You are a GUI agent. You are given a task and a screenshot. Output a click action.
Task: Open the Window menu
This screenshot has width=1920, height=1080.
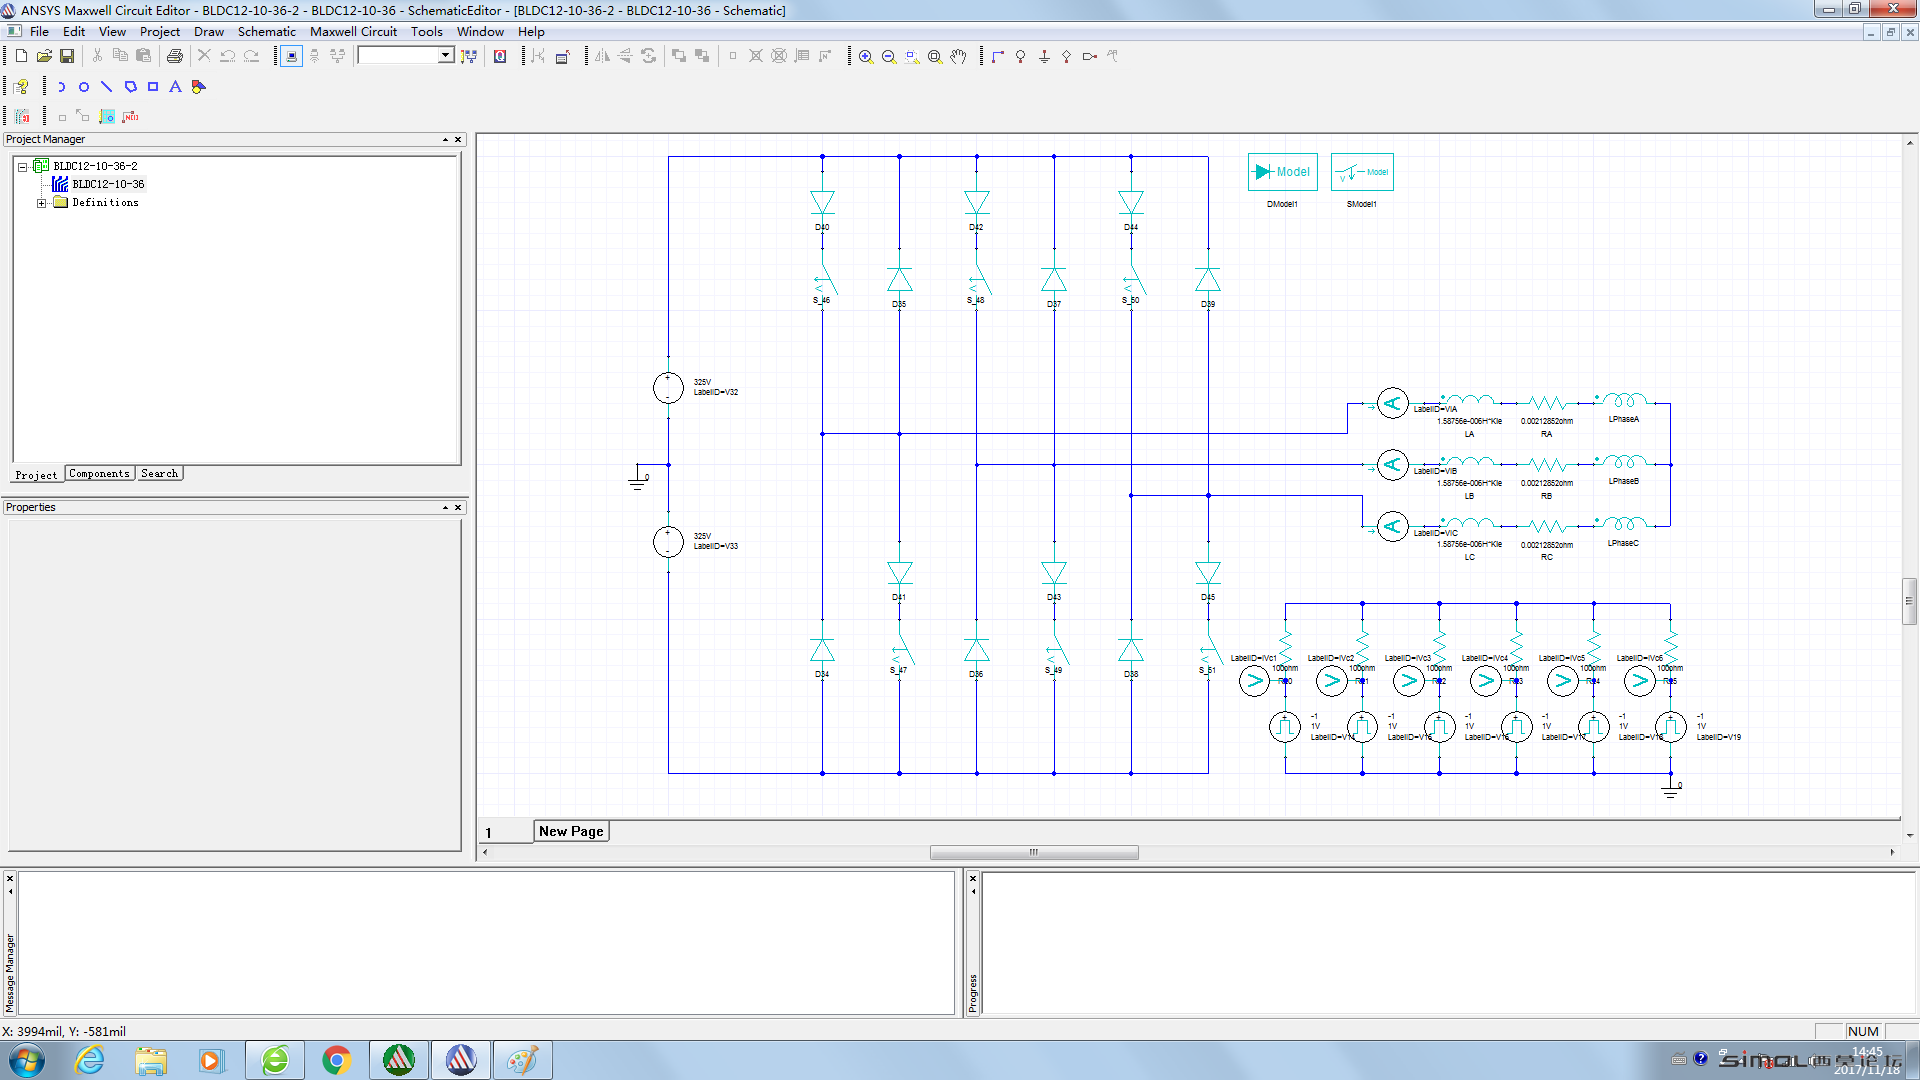click(x=480, y=31)
